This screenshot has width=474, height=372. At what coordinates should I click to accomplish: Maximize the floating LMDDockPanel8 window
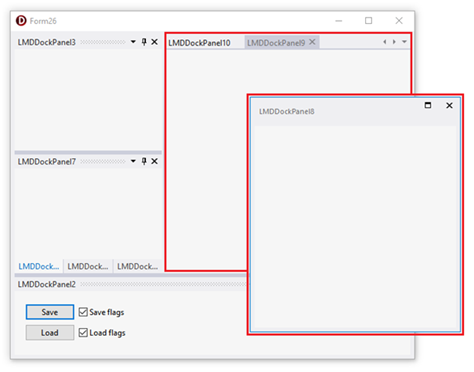click(428, 105)
